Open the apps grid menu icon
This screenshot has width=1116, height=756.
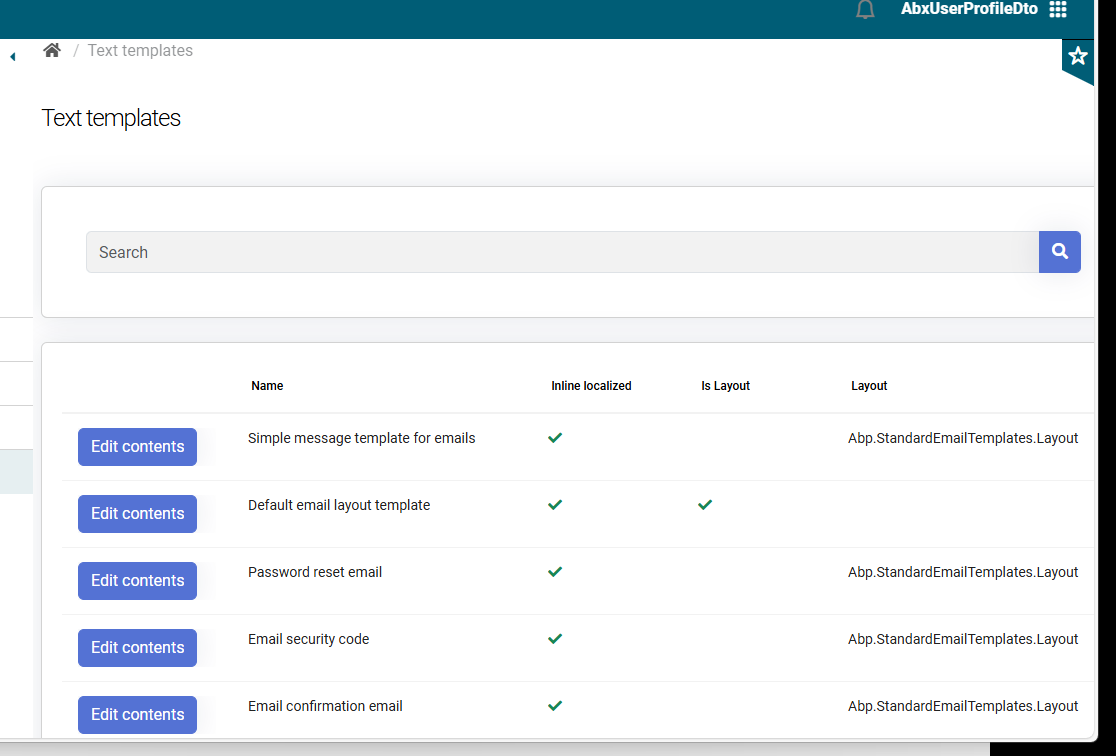tap(1058, 9)
